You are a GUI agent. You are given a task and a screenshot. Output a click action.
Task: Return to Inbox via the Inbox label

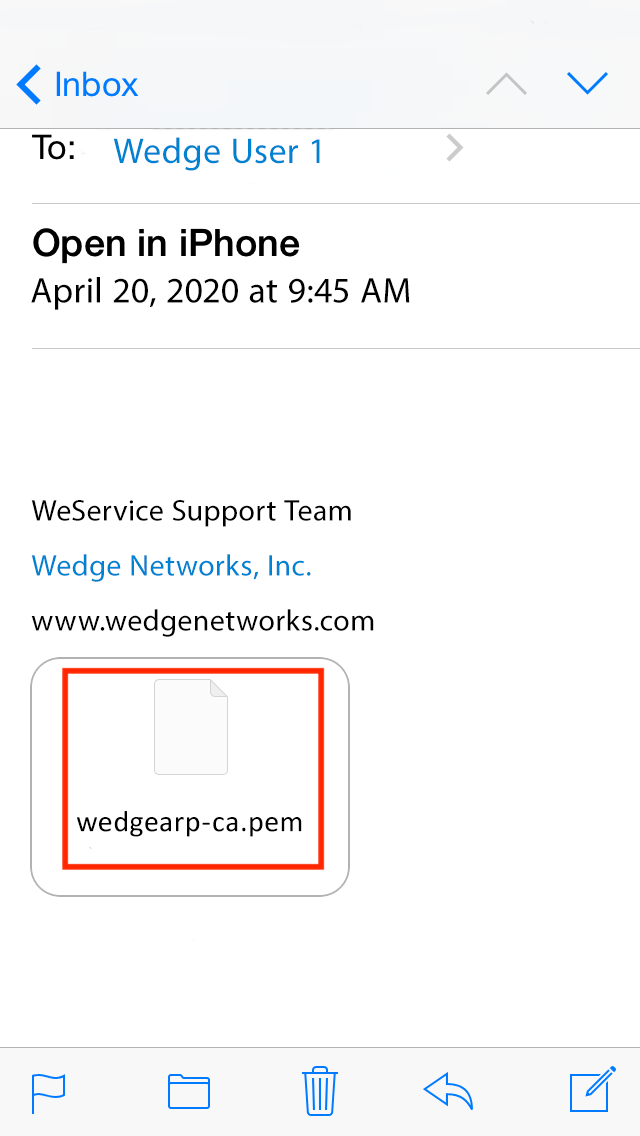[x=96, y=85]
